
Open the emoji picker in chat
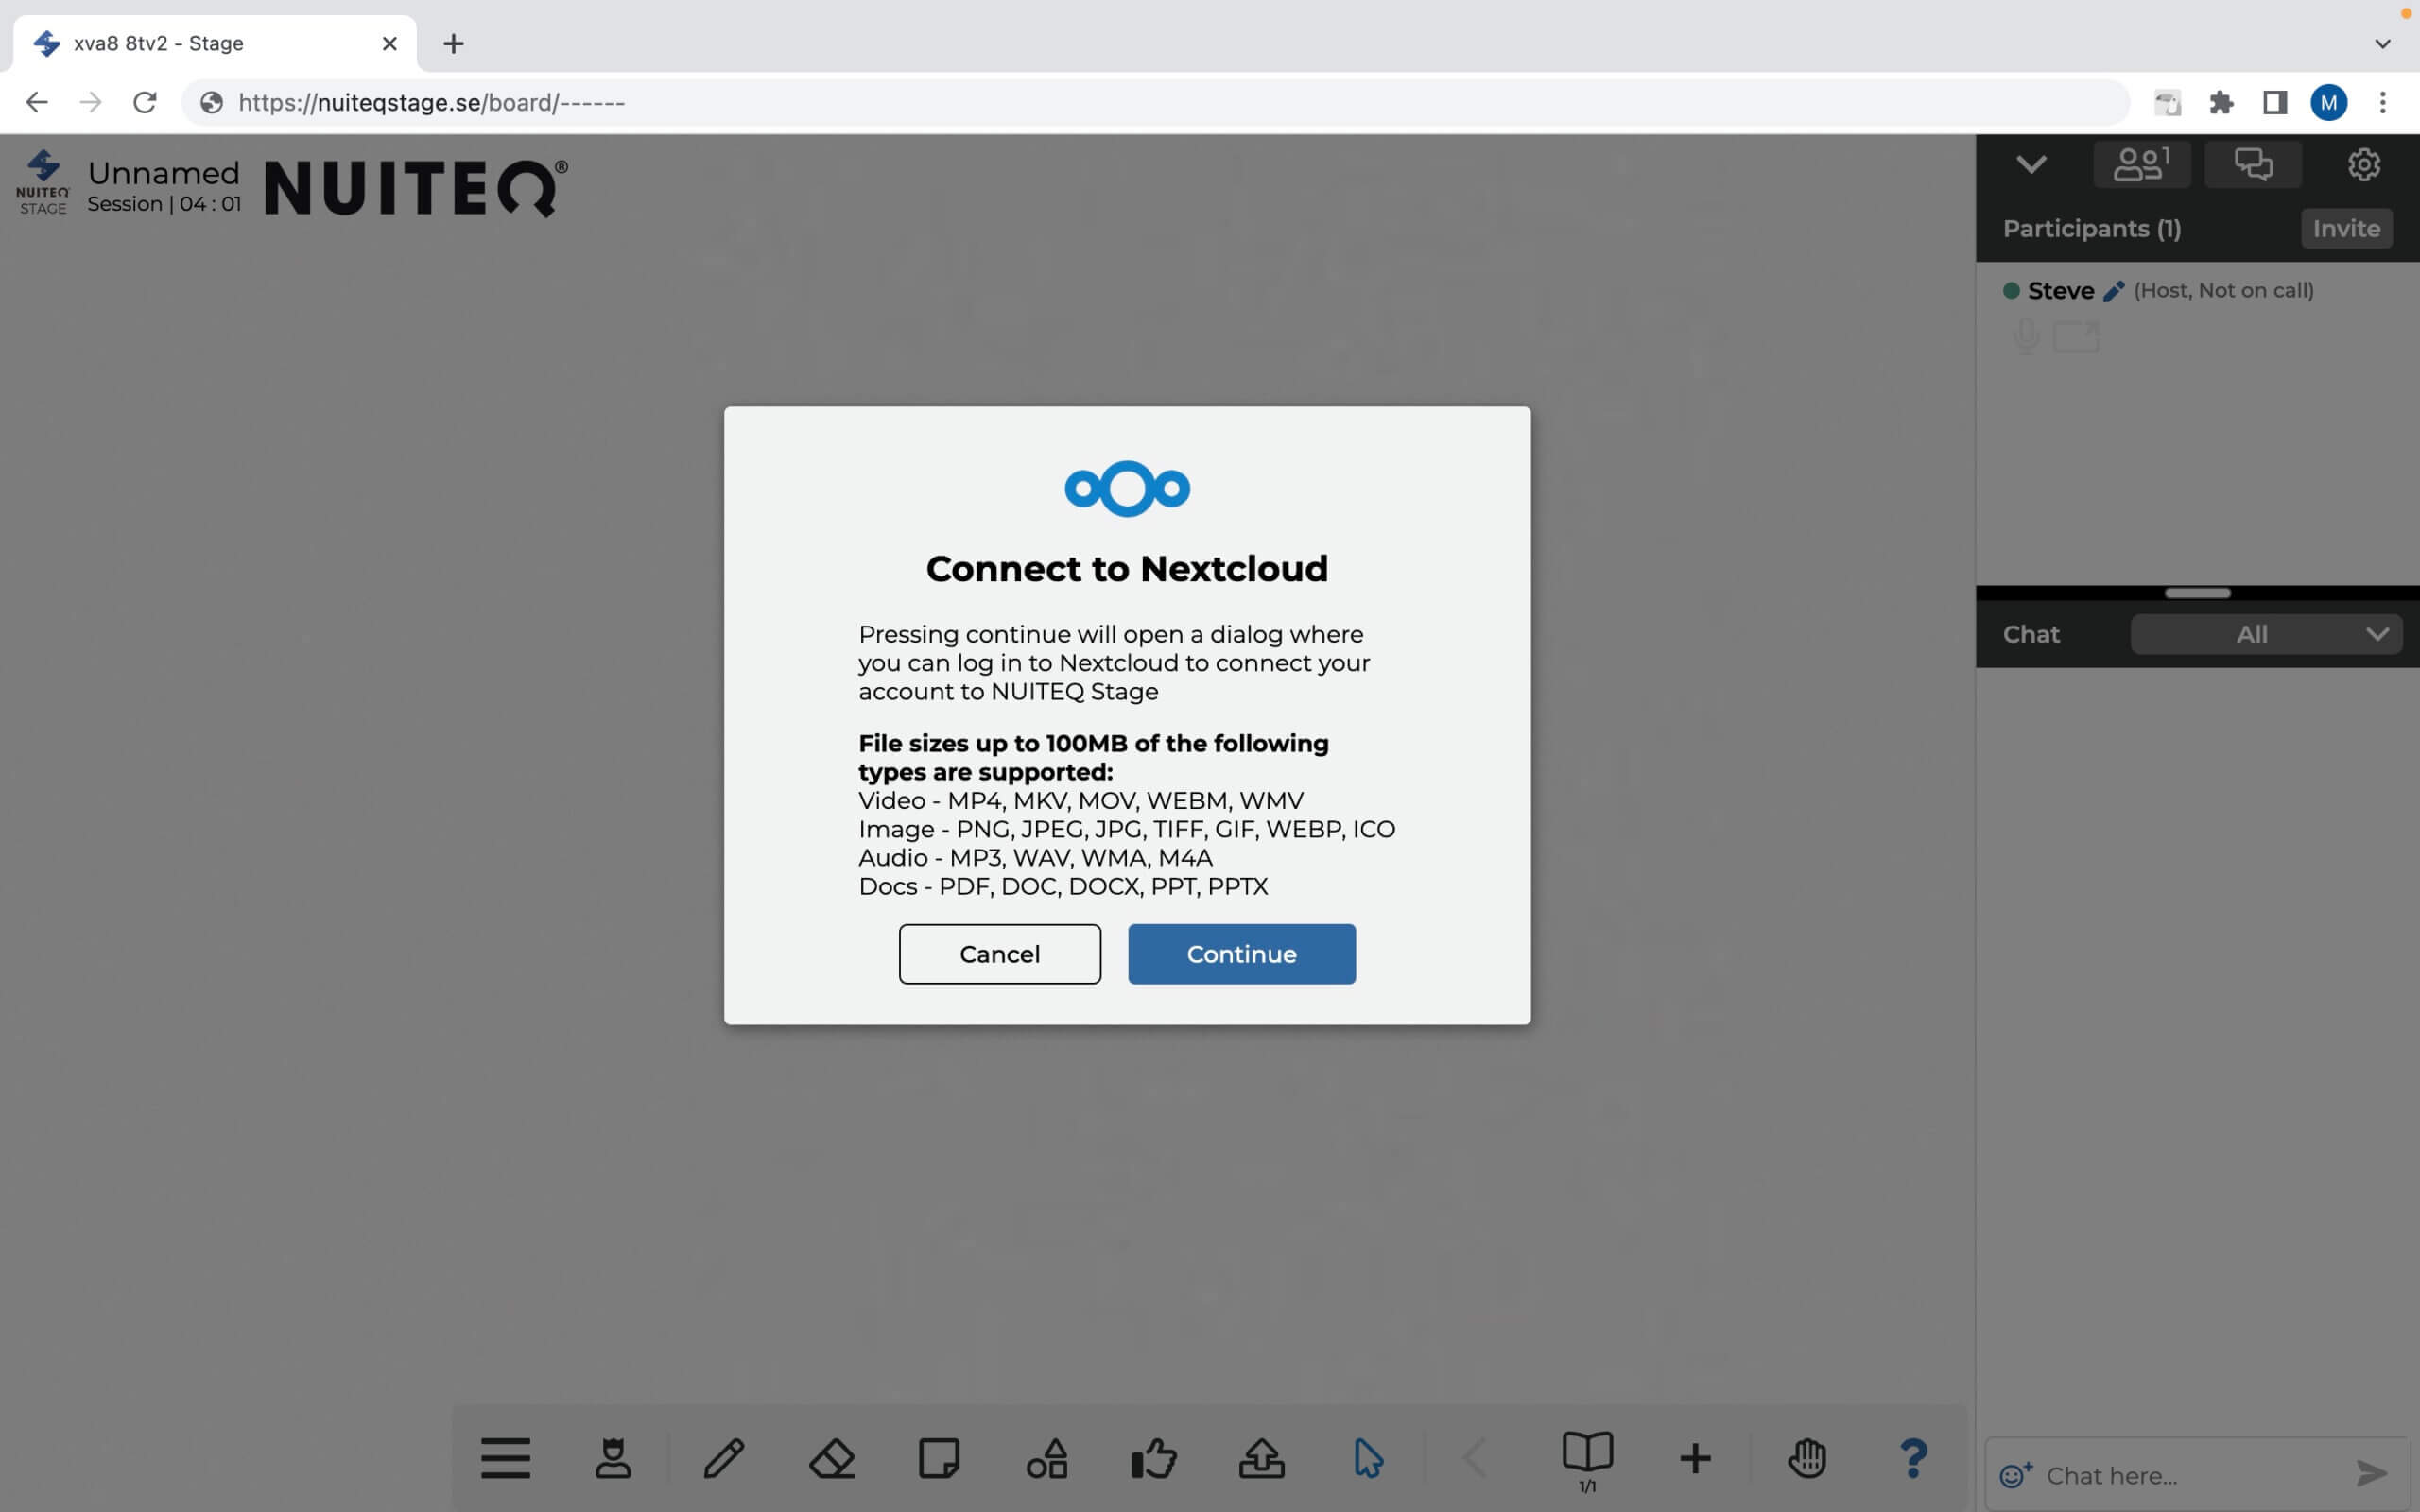(x=2015, y=1474)
